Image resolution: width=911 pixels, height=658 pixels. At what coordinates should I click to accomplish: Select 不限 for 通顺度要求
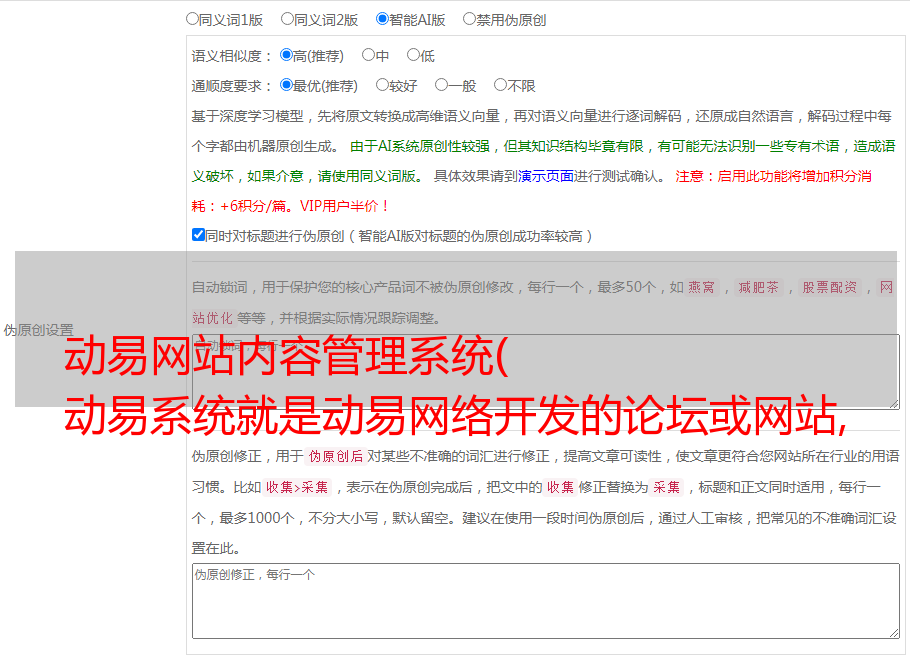coord(500,85)
